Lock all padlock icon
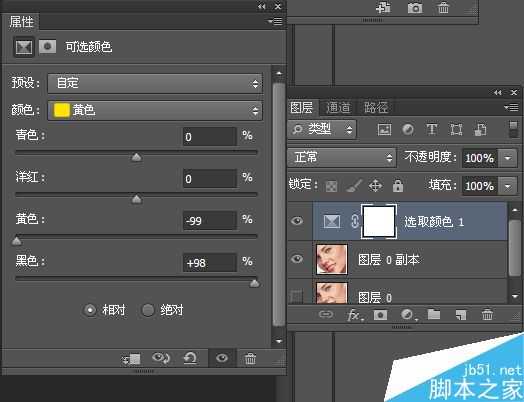This screenshot has width=524, height=402. [398, 186]
